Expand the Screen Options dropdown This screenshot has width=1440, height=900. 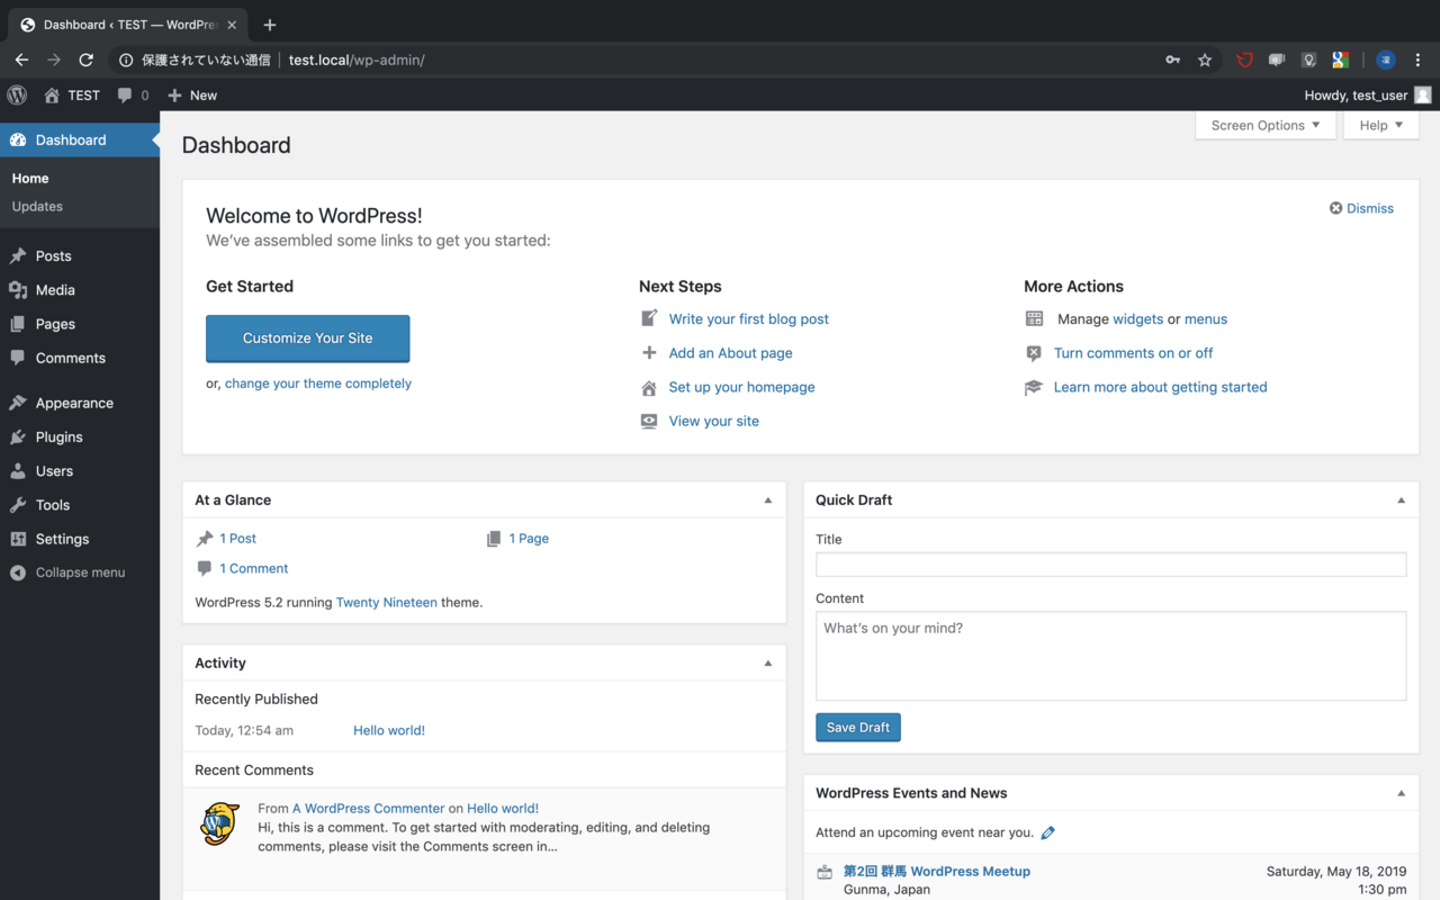1265,125
